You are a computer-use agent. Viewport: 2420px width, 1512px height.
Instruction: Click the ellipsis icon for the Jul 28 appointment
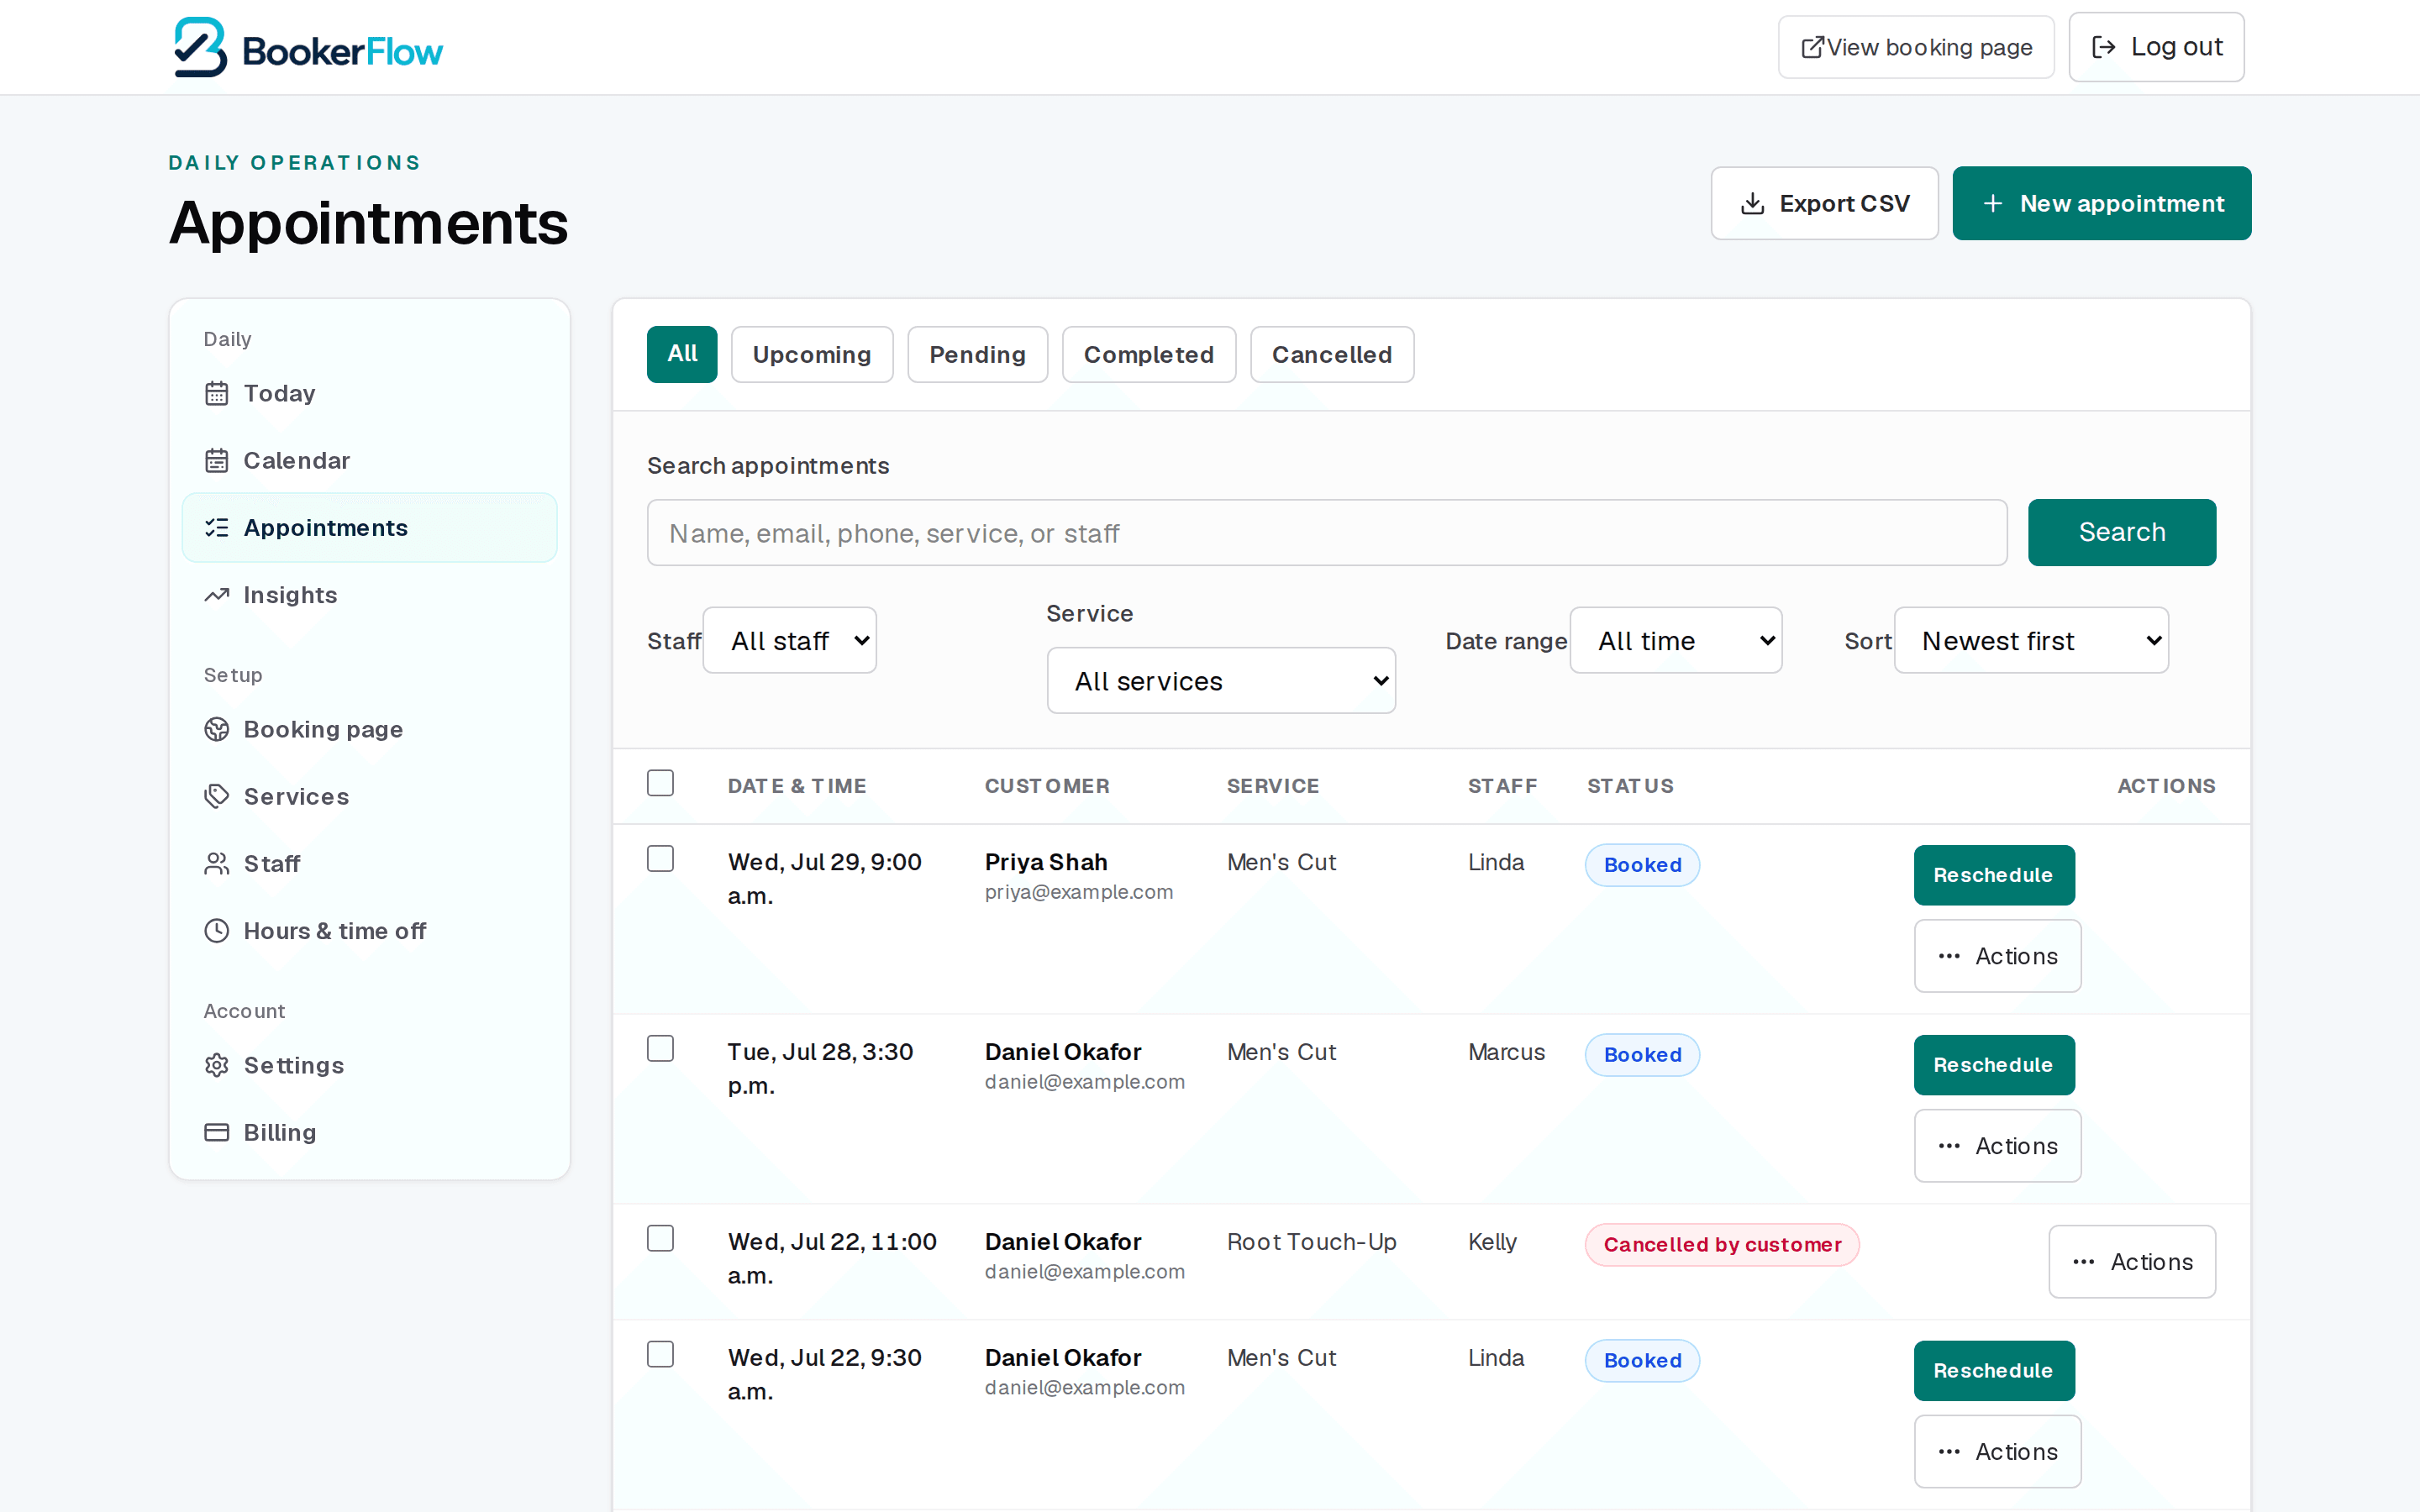(1949, 1146)
